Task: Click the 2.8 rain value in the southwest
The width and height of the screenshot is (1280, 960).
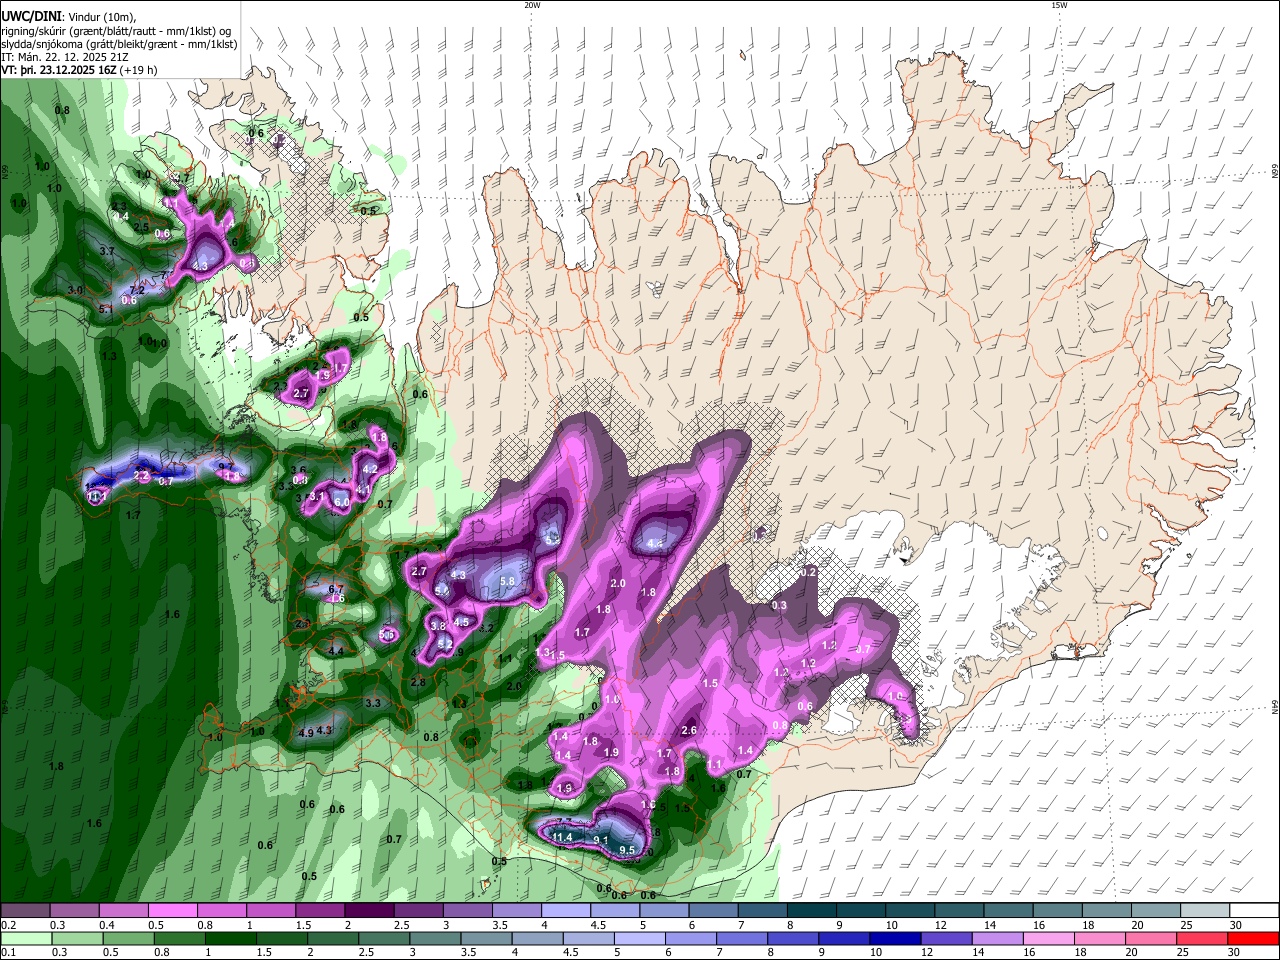Action: point(418,682)
